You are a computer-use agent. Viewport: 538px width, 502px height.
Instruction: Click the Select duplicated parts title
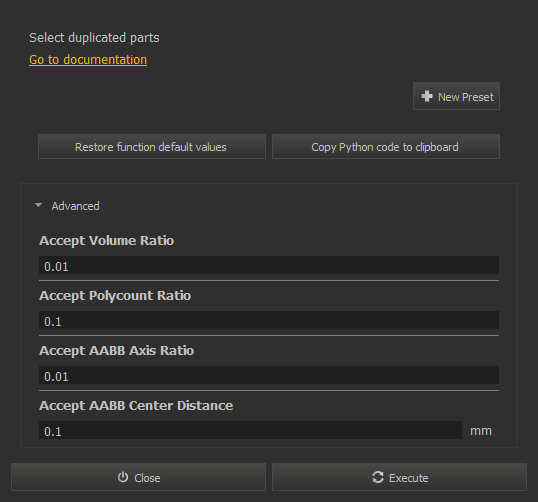pyautogui.click(x=94, y=38)
